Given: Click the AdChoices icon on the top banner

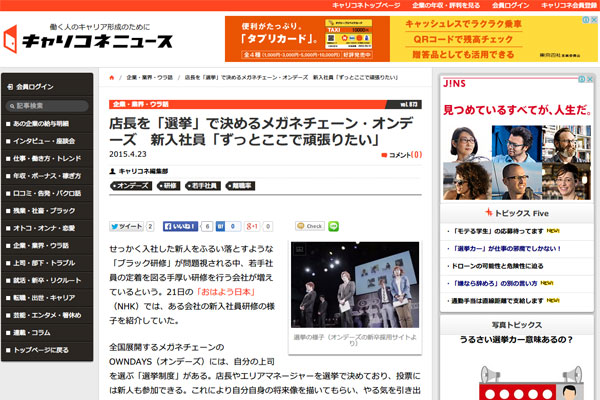Looking at the screenshot, I should coord(586,20).
